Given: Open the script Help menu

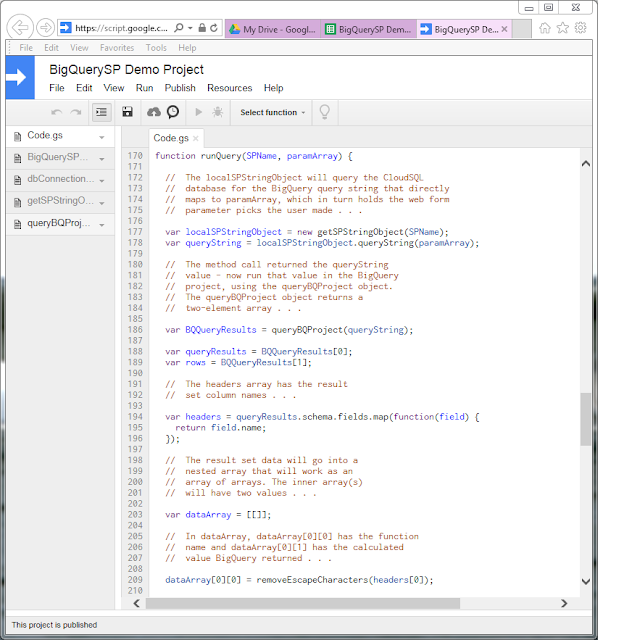Looking at the screenshot, I should pos(273,88).
